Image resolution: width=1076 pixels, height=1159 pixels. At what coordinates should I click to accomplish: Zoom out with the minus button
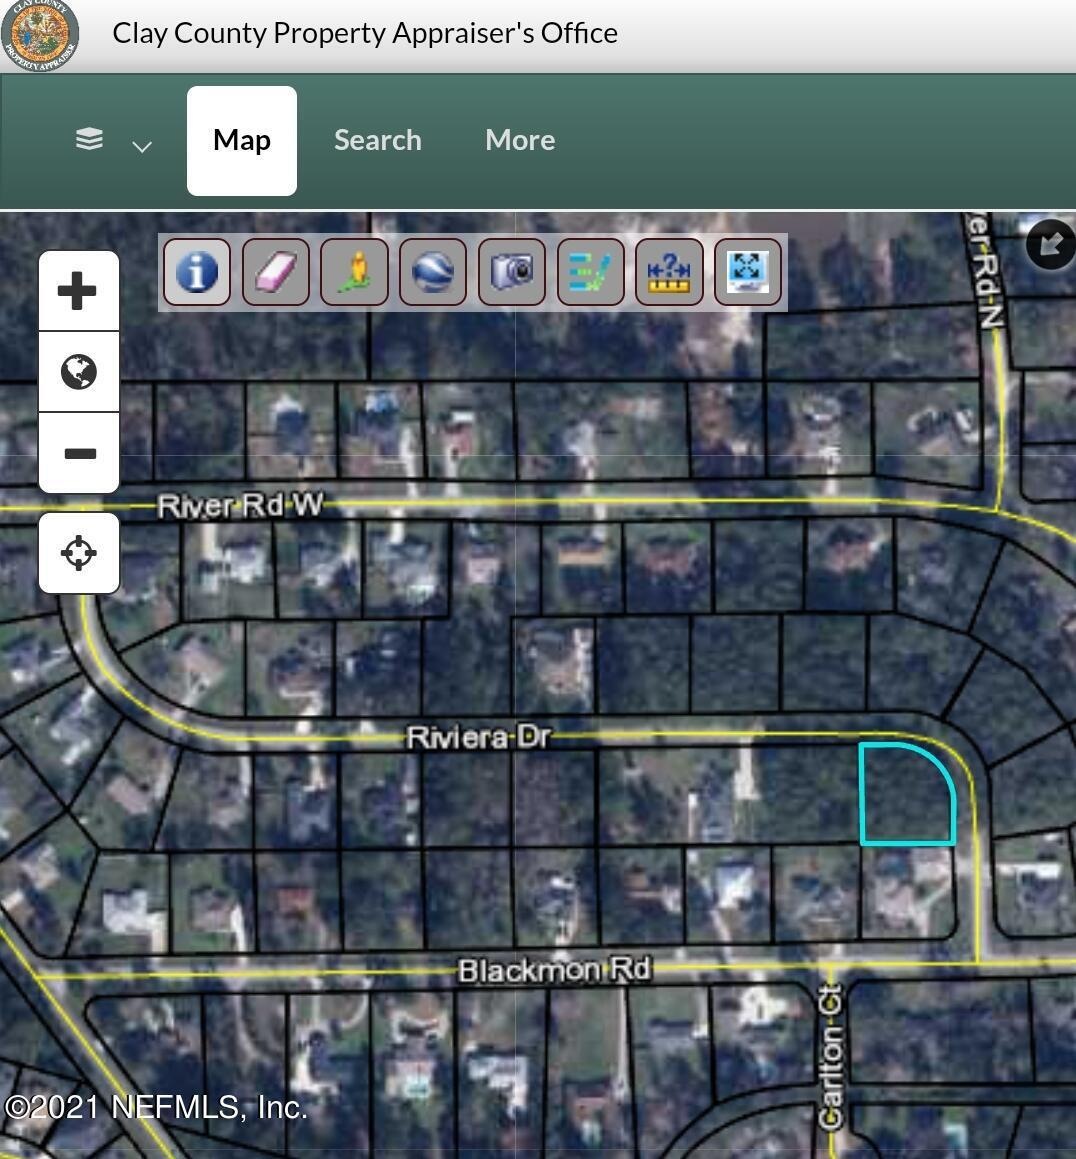click(x=78, y=453)
